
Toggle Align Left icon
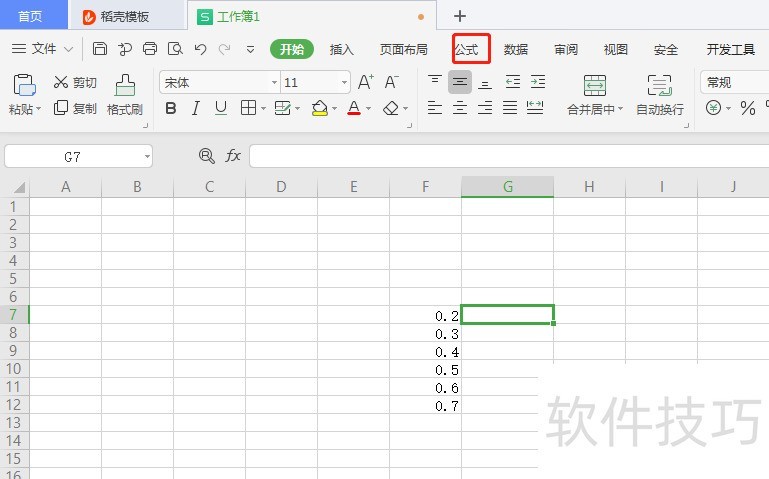tap(435, 107)
